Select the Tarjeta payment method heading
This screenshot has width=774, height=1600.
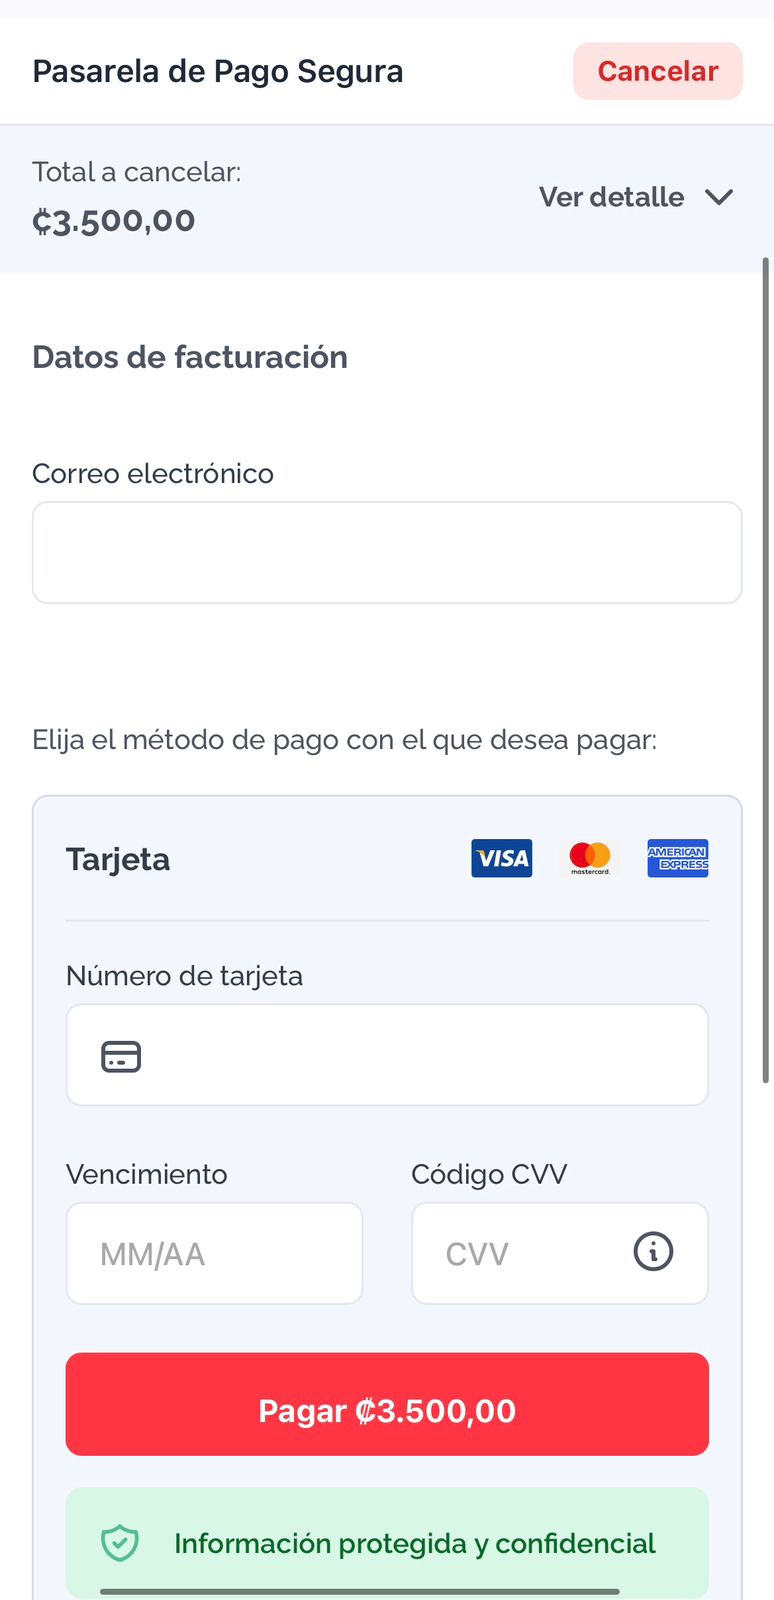pos(118,859)
